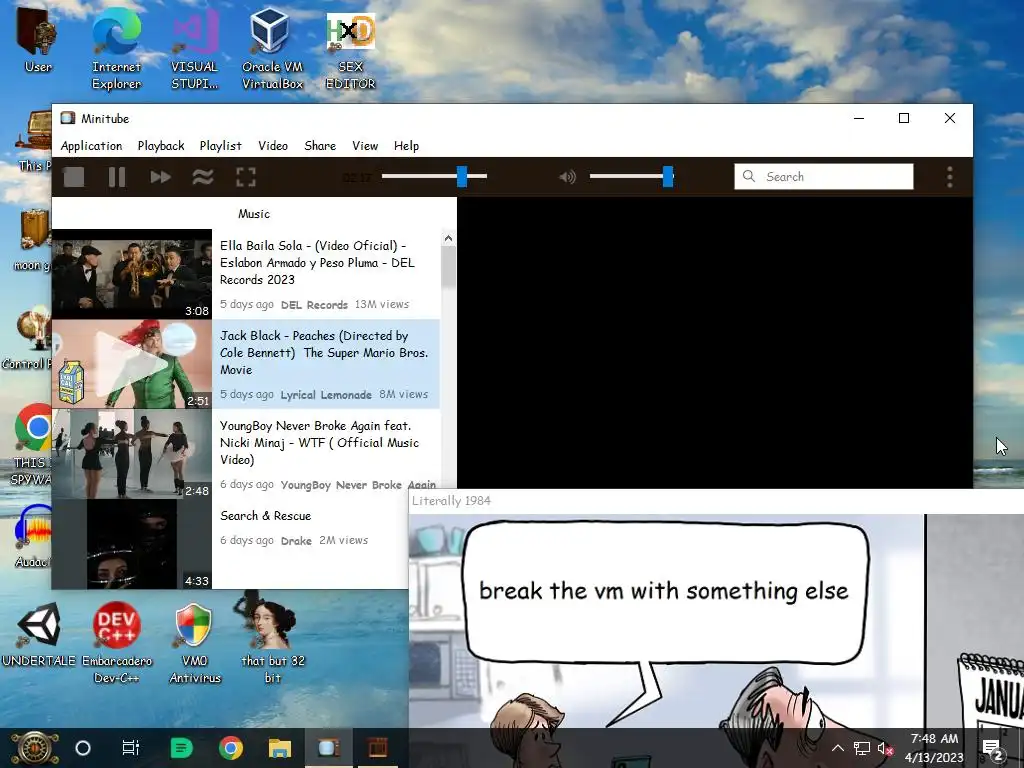Open the Start menu button
The width and height of the screenshot is (1024, 768).
point(34,748)
